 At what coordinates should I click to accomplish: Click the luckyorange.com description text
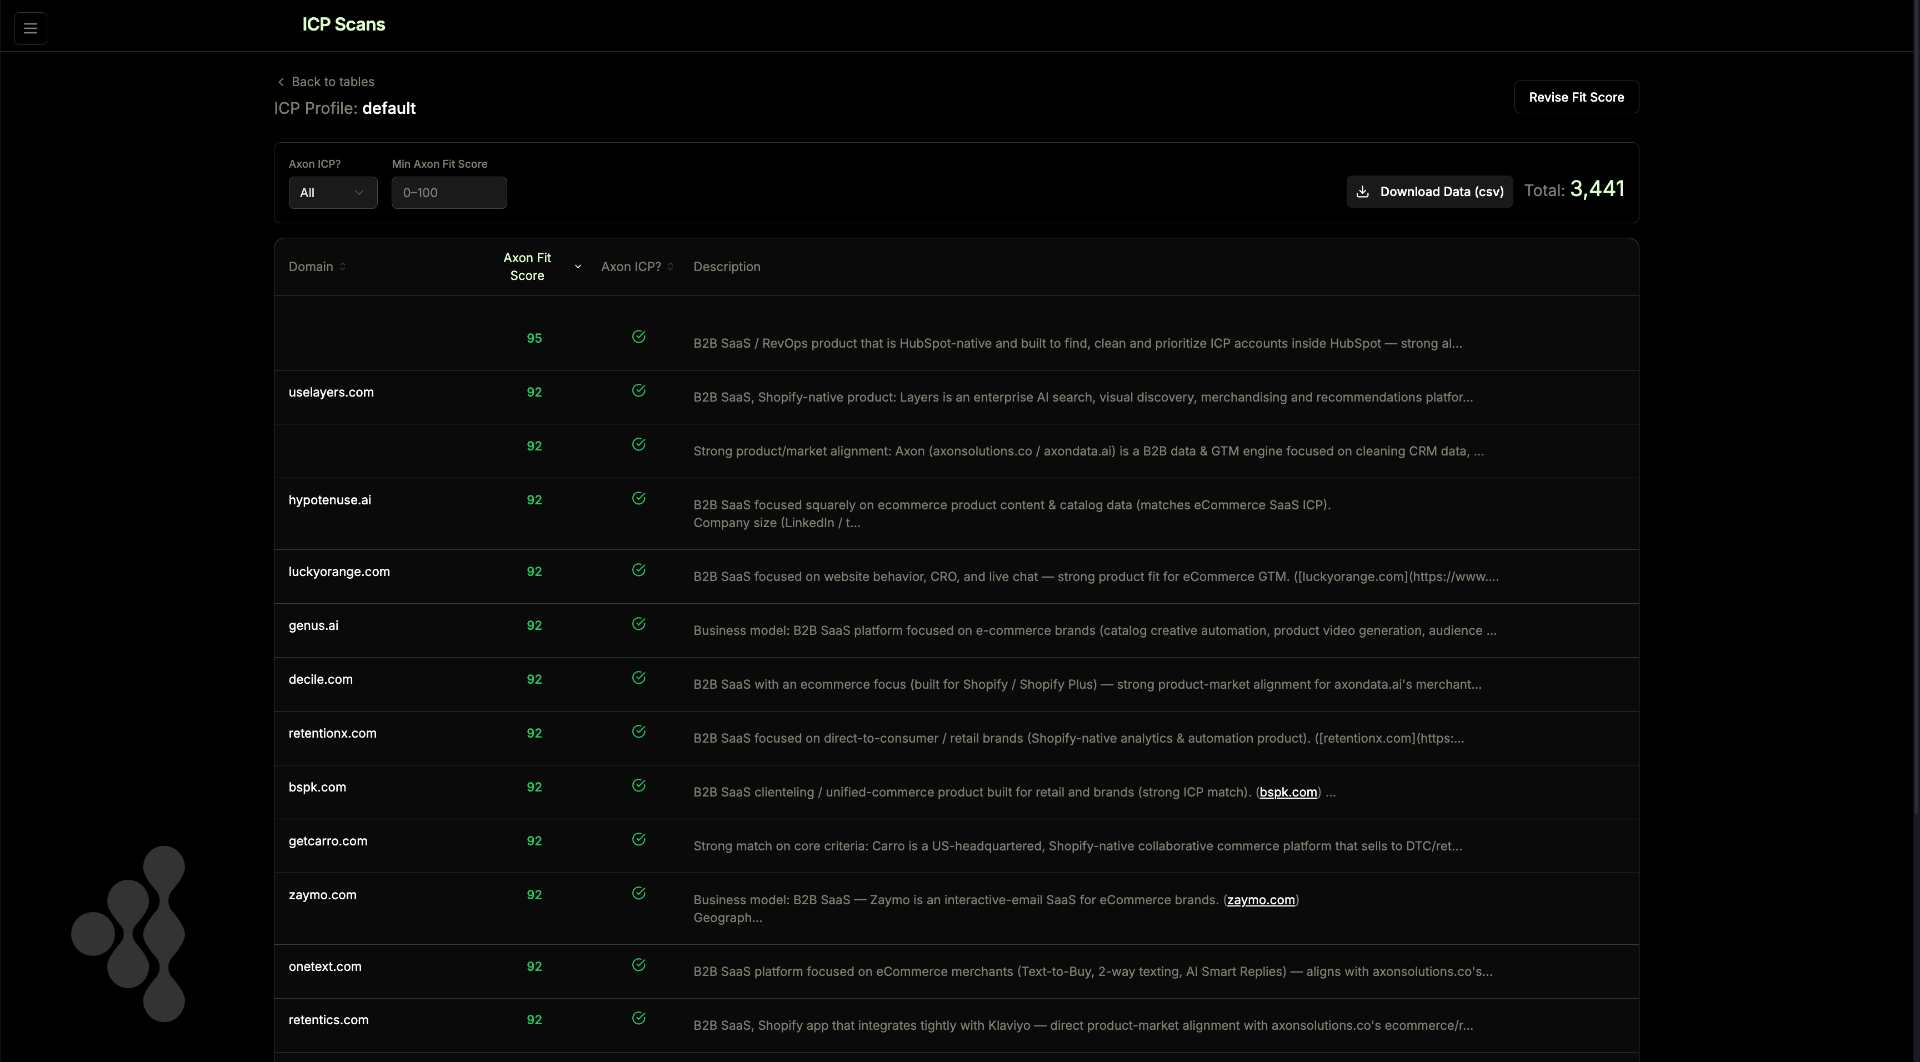click(1096, 577)
